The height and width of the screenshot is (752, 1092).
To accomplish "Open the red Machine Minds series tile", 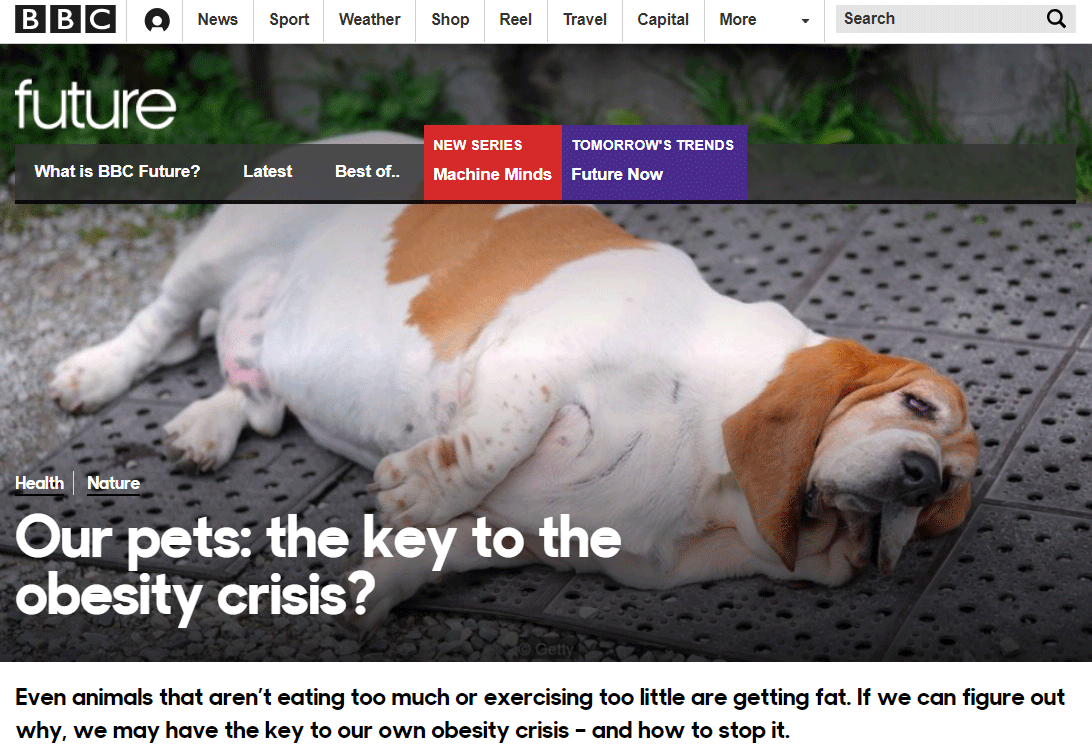I will [492, 162].
